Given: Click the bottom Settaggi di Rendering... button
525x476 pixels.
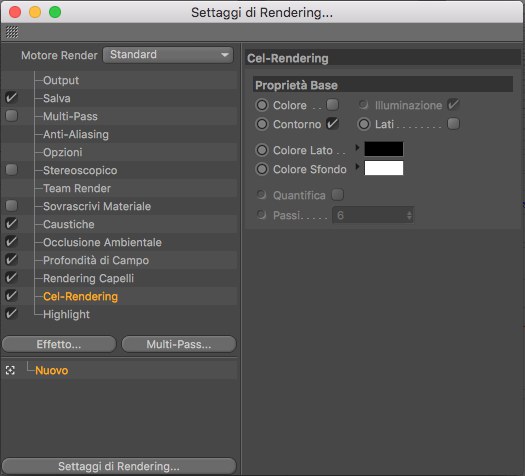Looking at the screenshot, I should click(x=119, y=466).
